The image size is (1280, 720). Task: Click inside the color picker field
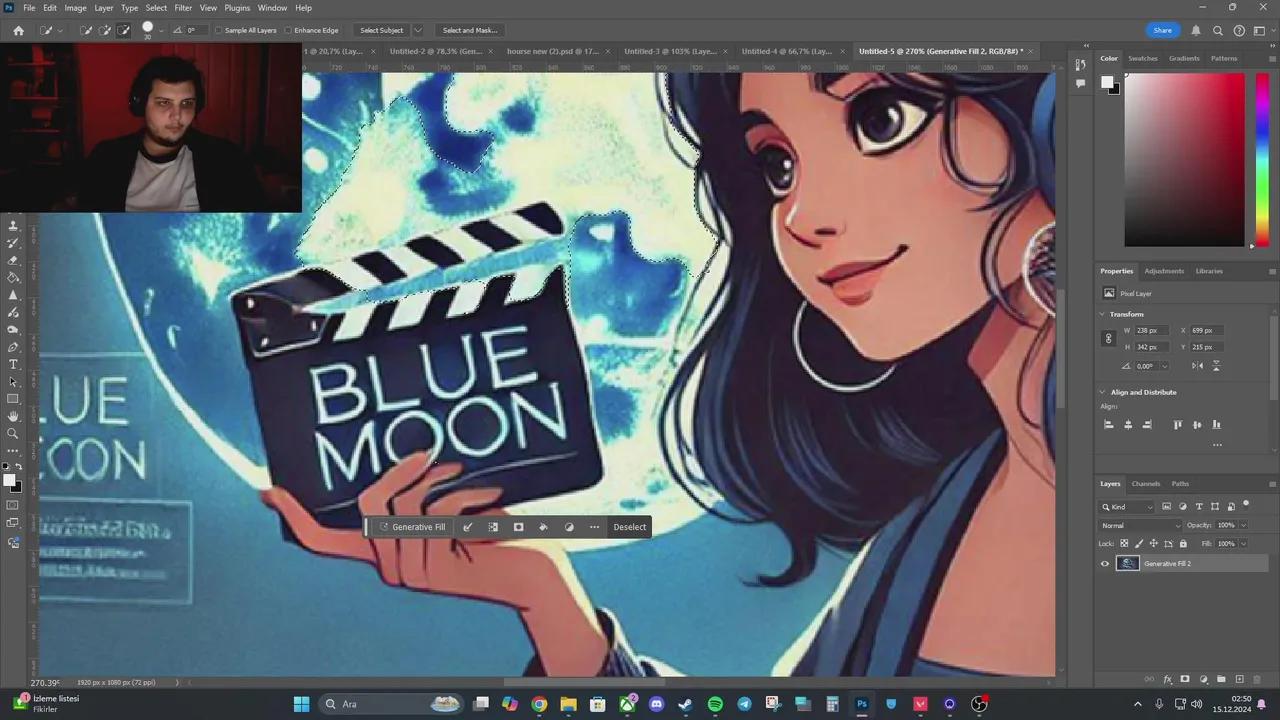click(1184, 160)
